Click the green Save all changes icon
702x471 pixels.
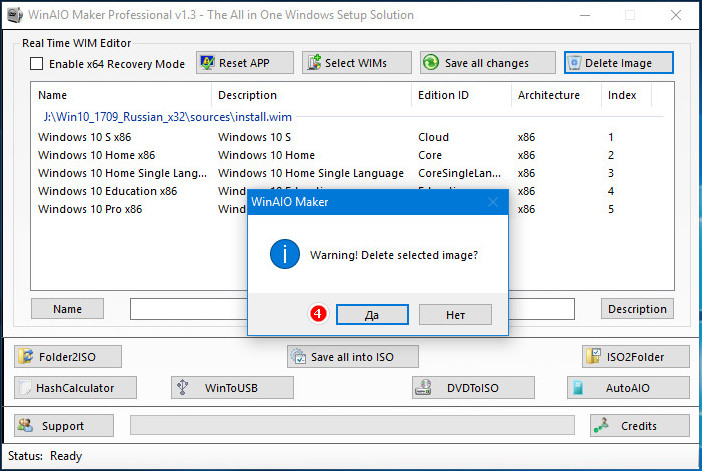(431, 63)
